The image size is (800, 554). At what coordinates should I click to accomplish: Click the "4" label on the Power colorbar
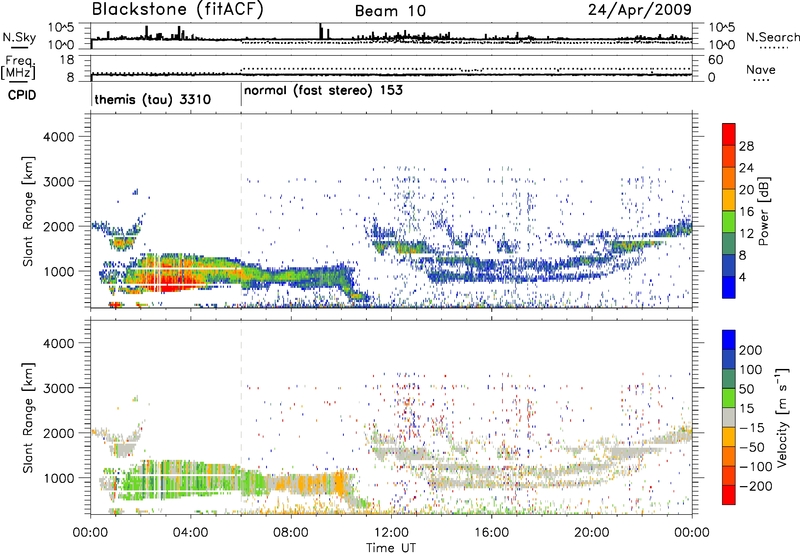click(743, 277)
